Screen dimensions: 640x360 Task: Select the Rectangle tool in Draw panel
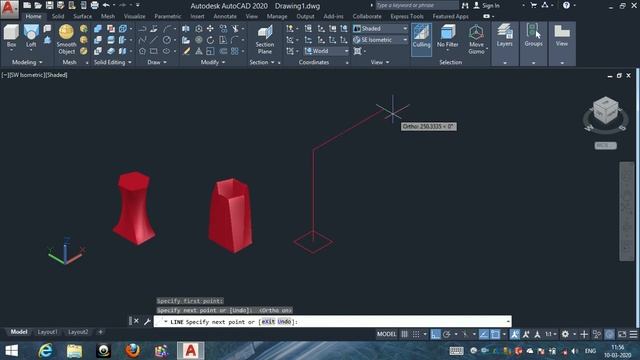coord(153,51)
